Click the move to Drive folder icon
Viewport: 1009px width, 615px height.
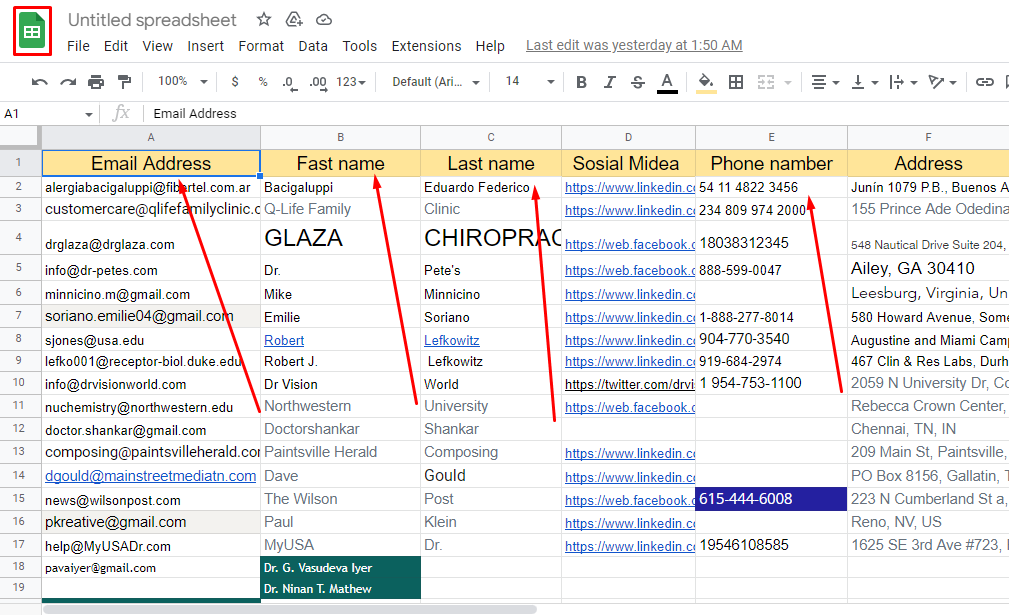tap(294, 20)
